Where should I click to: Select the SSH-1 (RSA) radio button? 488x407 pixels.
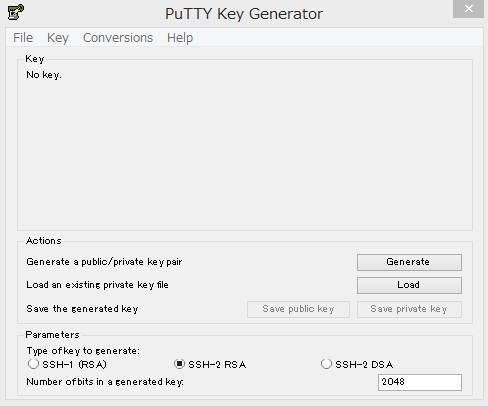coord(33,364)
